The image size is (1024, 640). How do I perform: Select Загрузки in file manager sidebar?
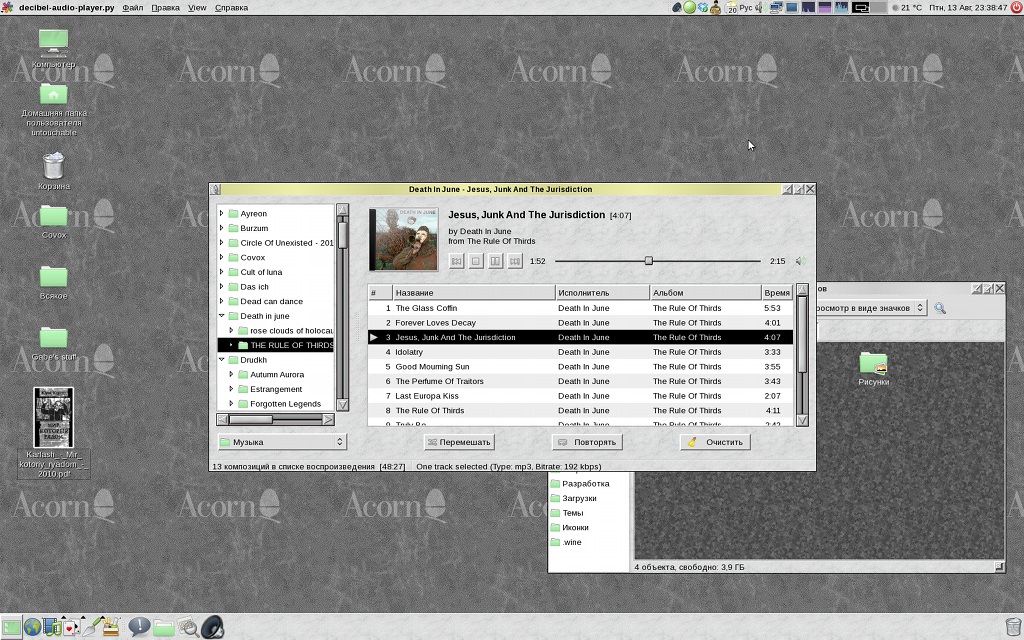pos(579,498)
